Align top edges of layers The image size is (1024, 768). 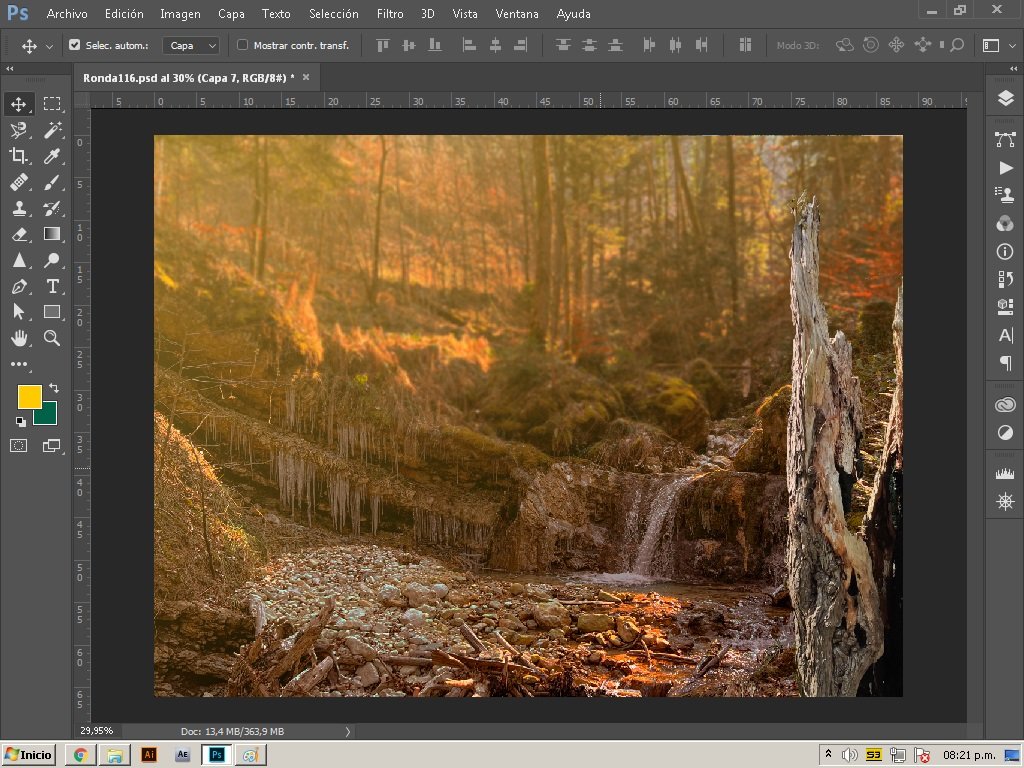(x=383, y=45)
